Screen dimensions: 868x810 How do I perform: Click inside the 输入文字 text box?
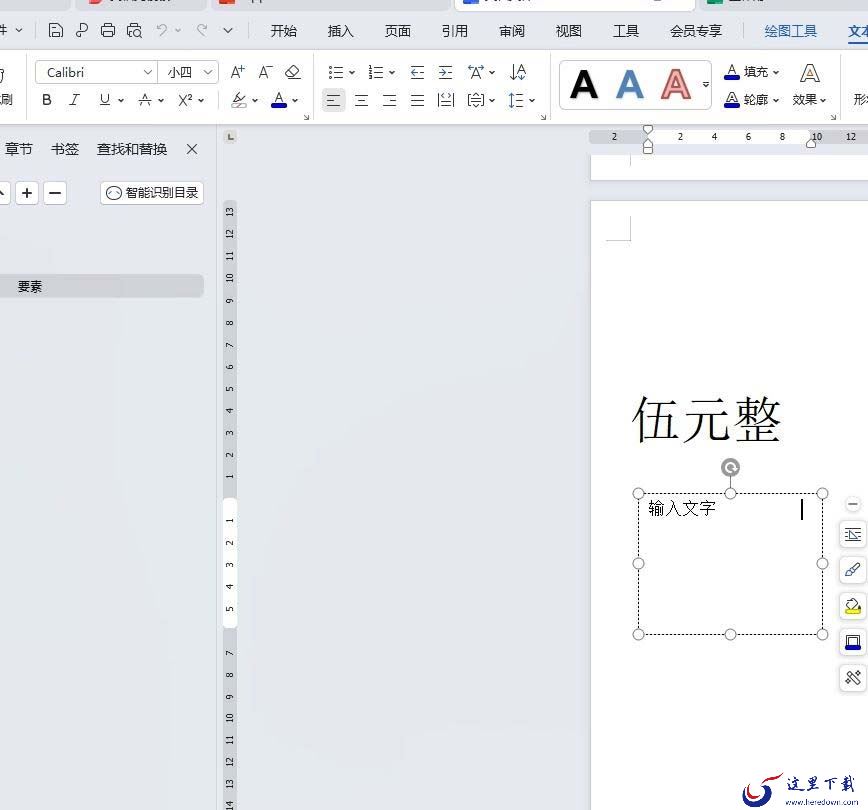click(x=730, y=564)
